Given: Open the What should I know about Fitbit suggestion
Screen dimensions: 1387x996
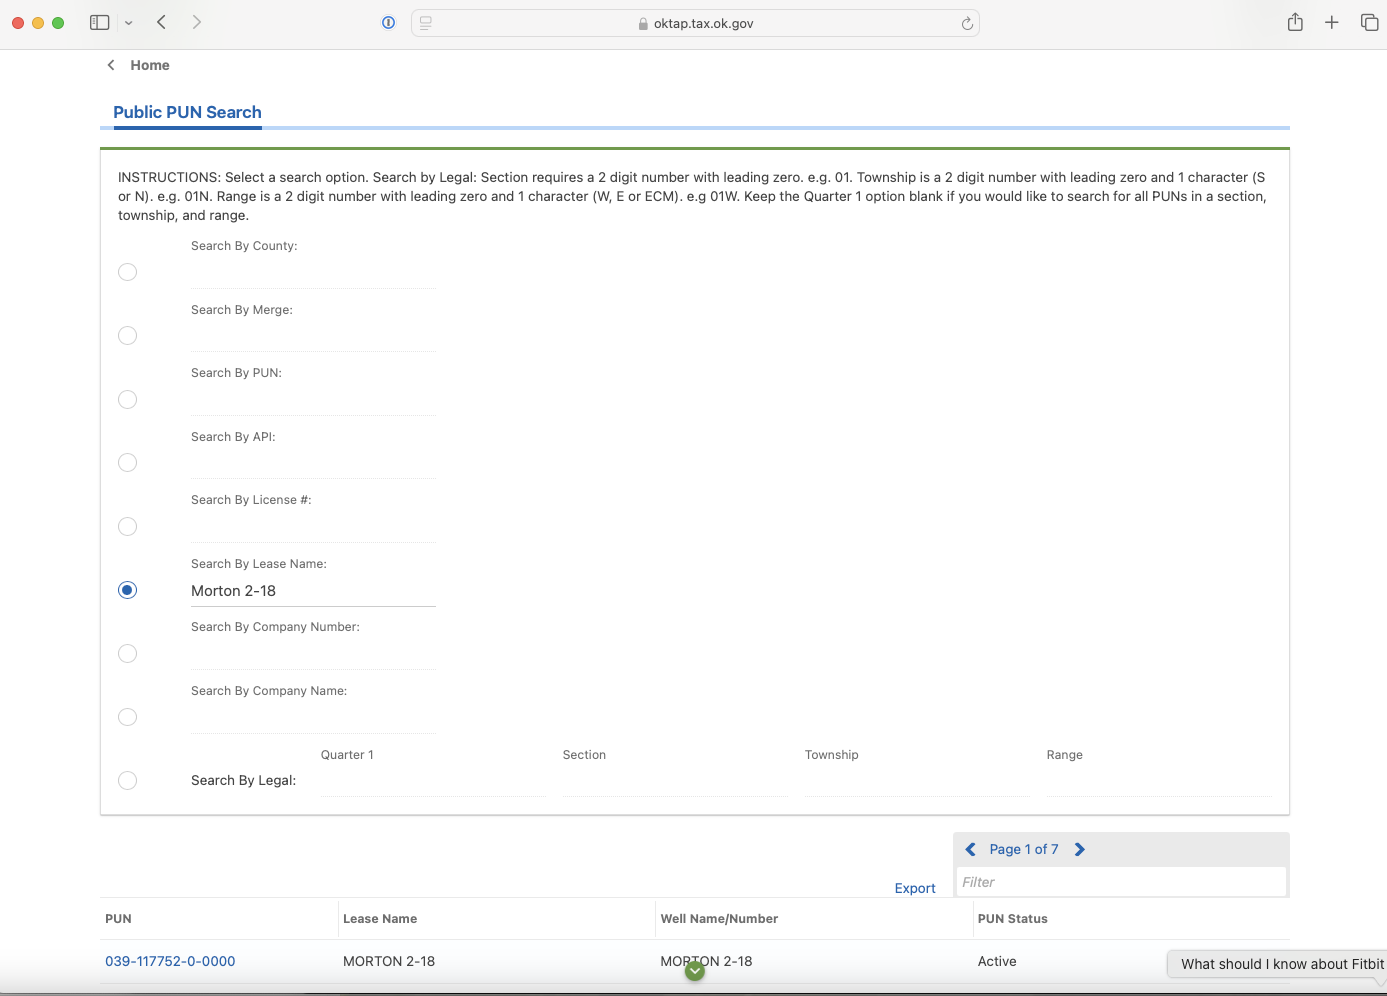Looking at the screenshot, I should [1277, 964].
